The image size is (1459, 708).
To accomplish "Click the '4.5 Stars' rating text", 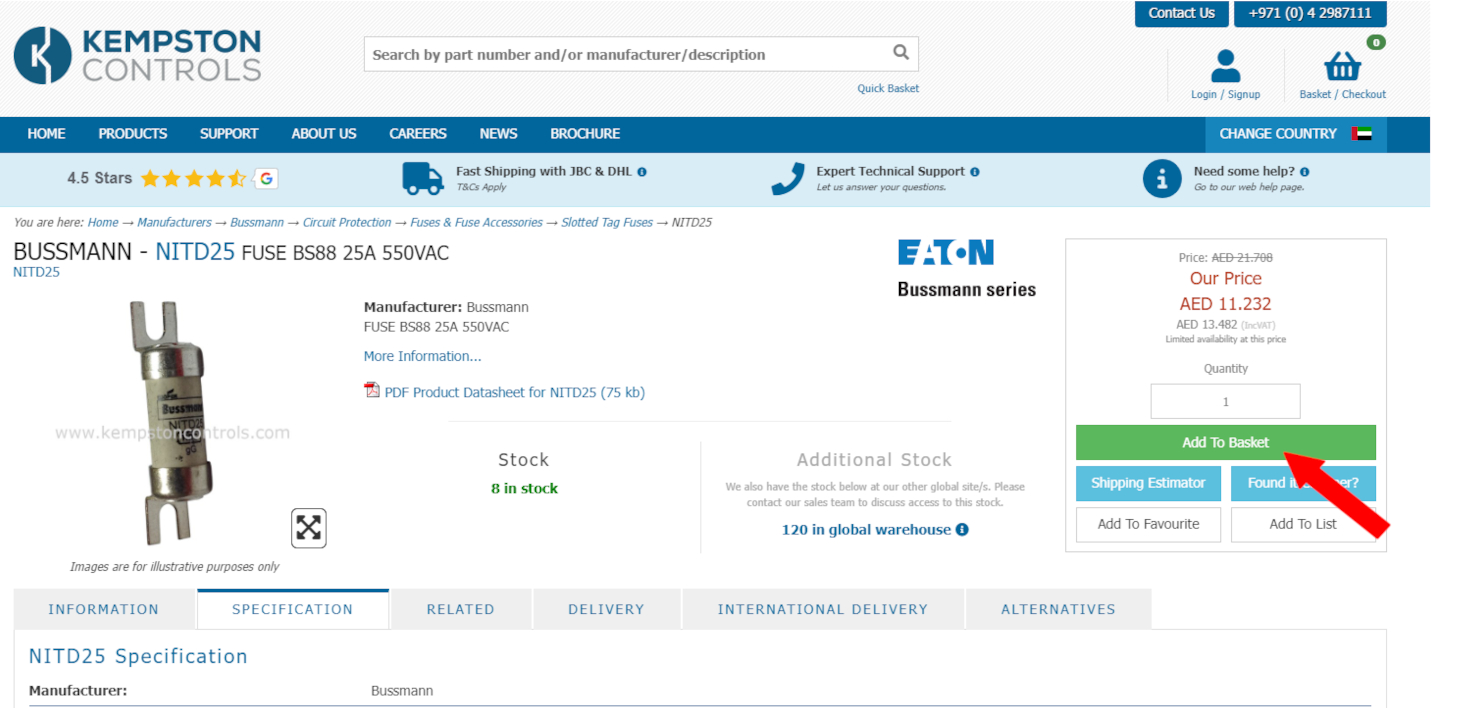I will pos(99,179).
